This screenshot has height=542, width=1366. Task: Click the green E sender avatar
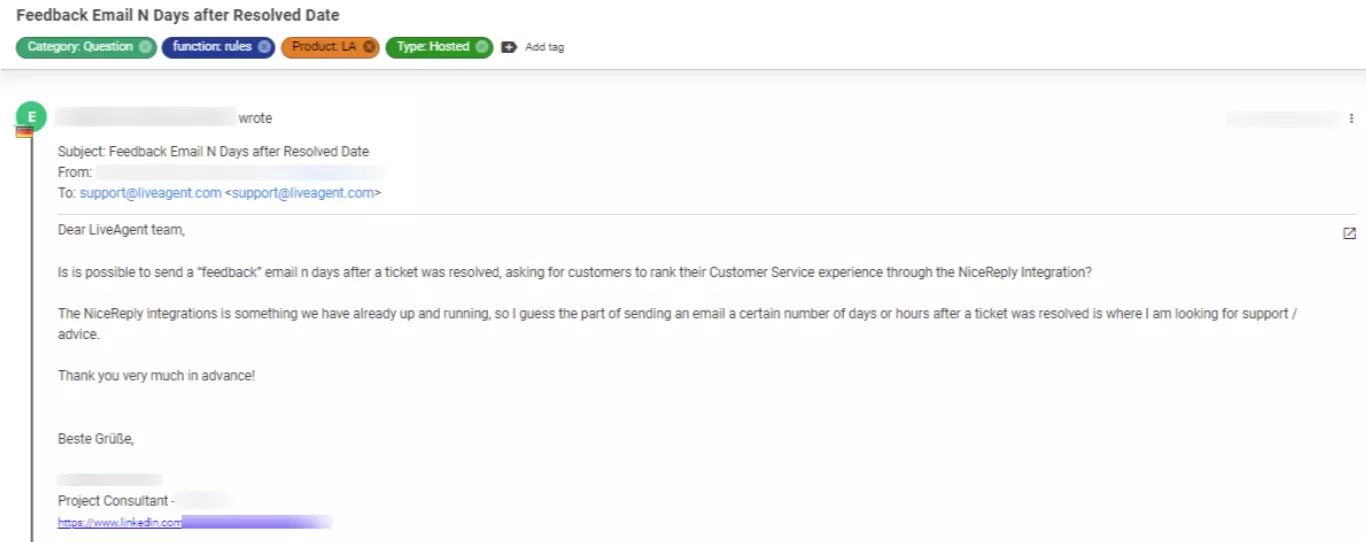(x=32, y=117)
